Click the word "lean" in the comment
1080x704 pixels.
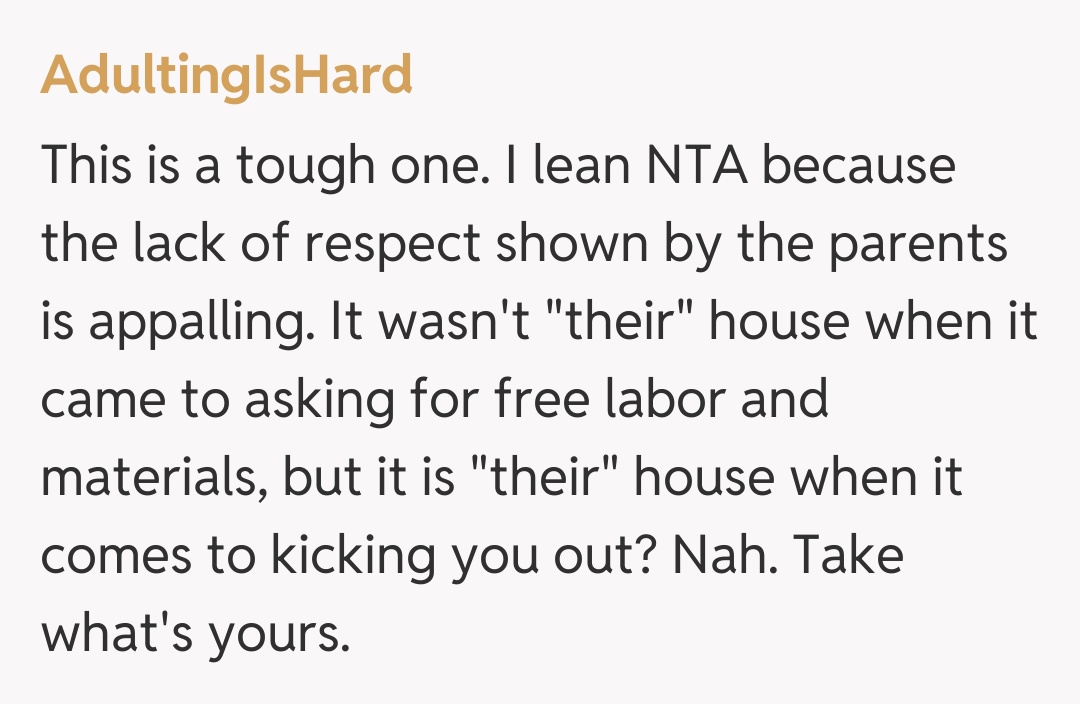pyautogui.click(x=581, y=166)
